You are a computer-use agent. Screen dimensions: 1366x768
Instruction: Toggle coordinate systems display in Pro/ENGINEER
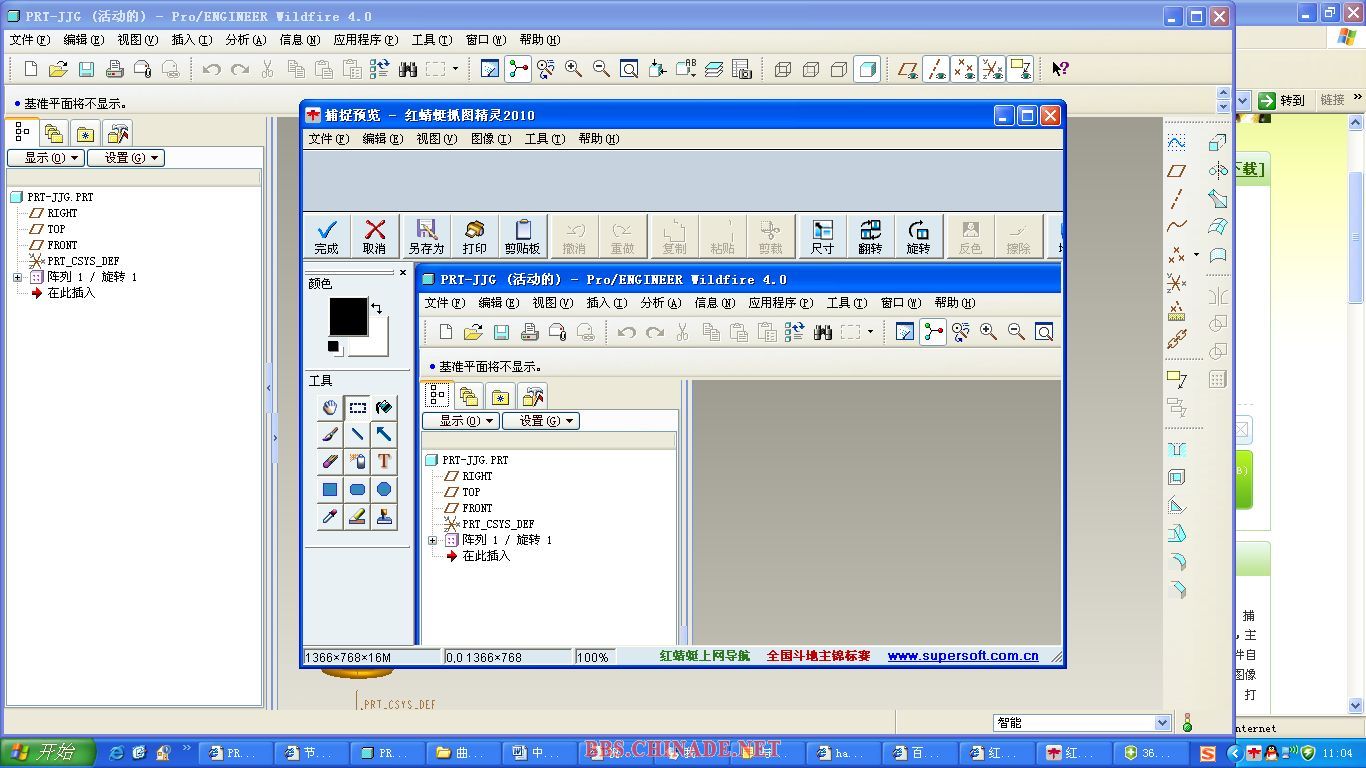(992, 69)
